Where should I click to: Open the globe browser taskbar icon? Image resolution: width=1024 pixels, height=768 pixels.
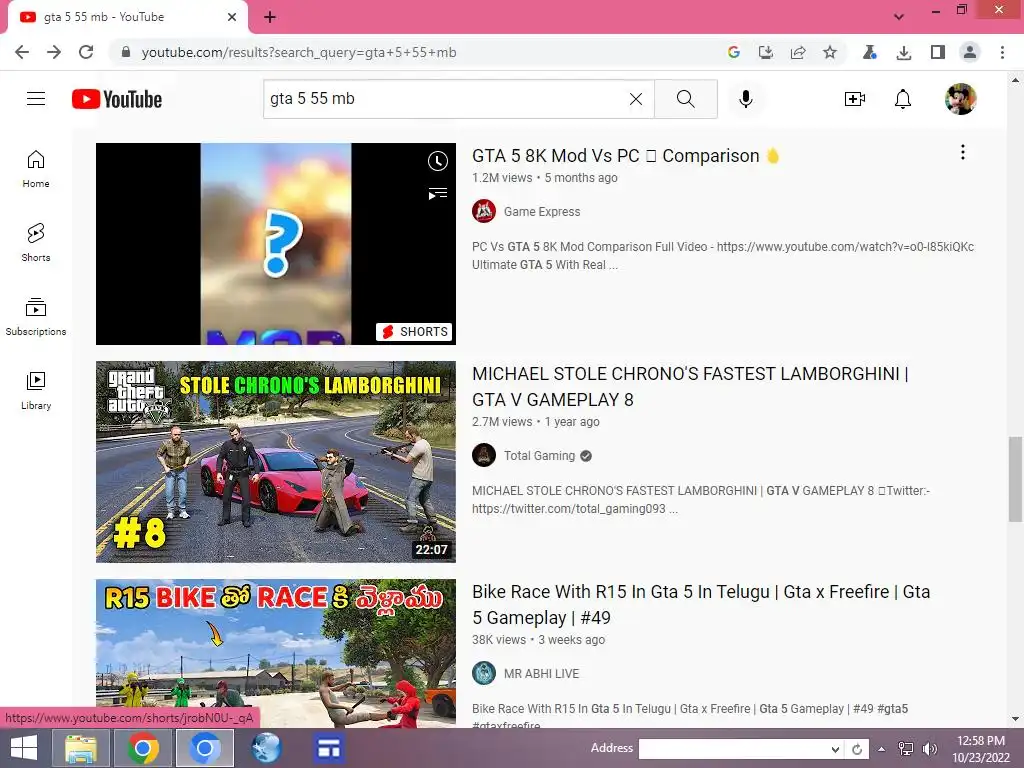pos(266,748)
